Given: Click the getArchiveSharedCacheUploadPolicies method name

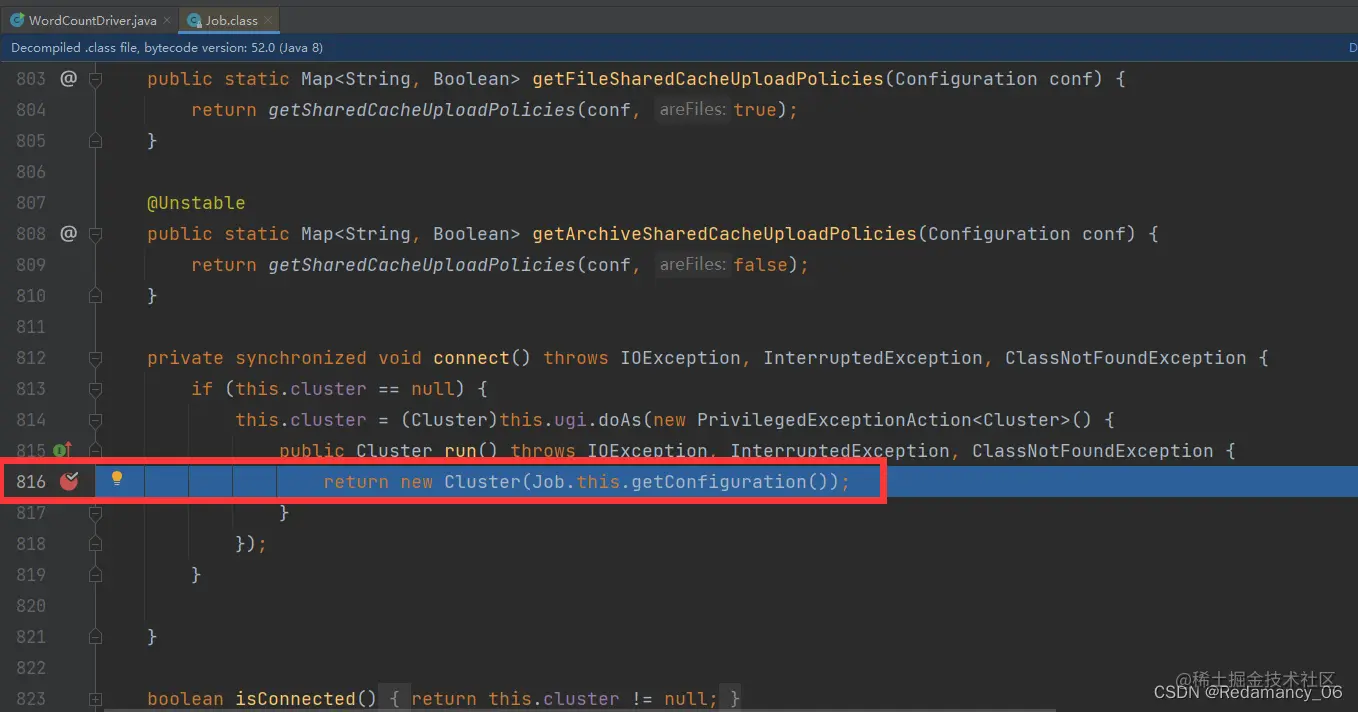Looking at the screenshot, I should click(x=724, y=234).
